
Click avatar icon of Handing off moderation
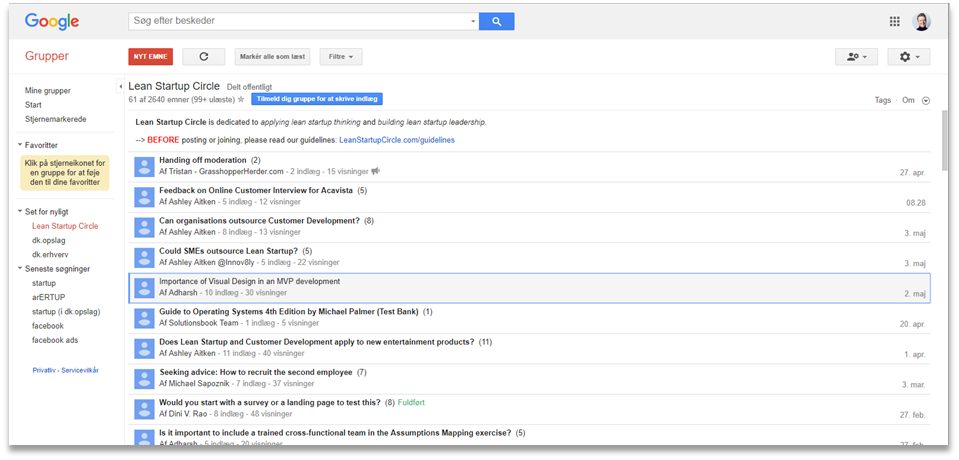[144, 166]
